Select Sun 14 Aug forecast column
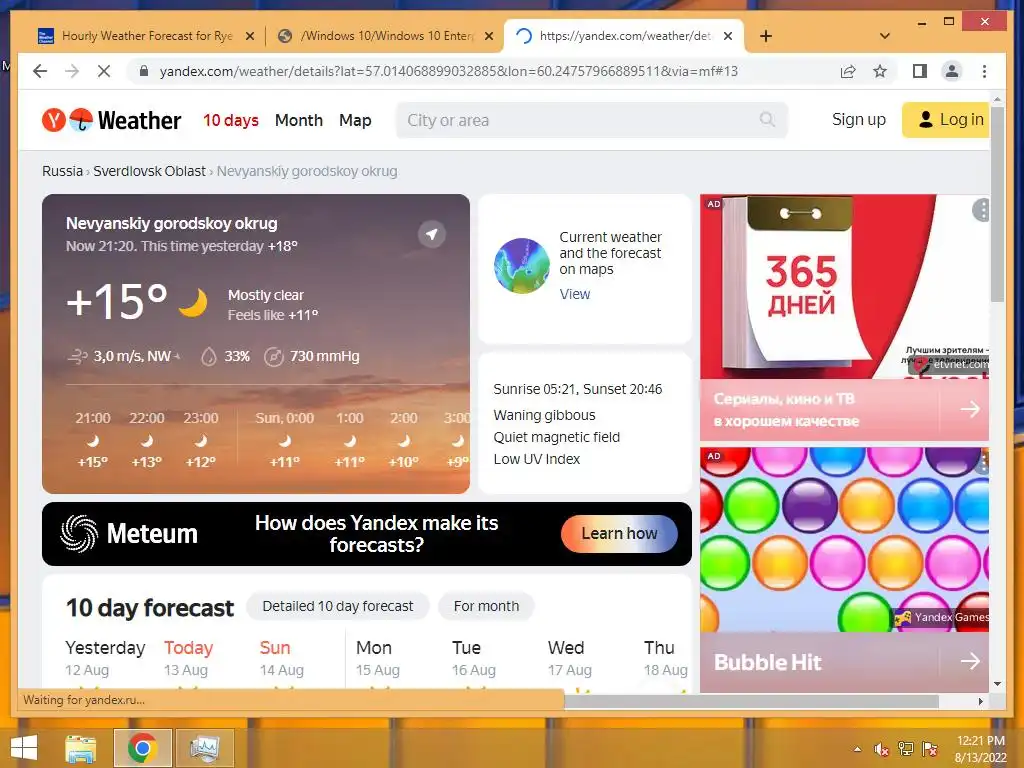Screen dimensions: 1024x768 point(281,658)
